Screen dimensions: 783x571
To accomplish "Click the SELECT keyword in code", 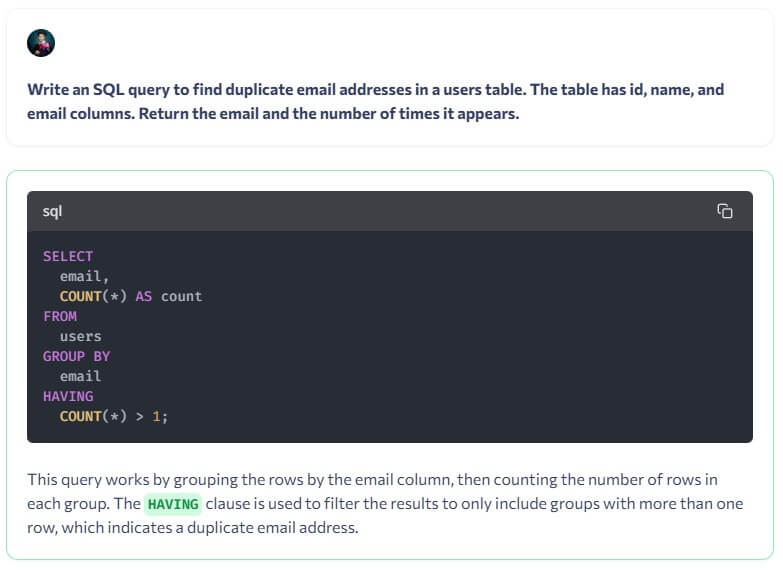I will [x=68, y=256].
